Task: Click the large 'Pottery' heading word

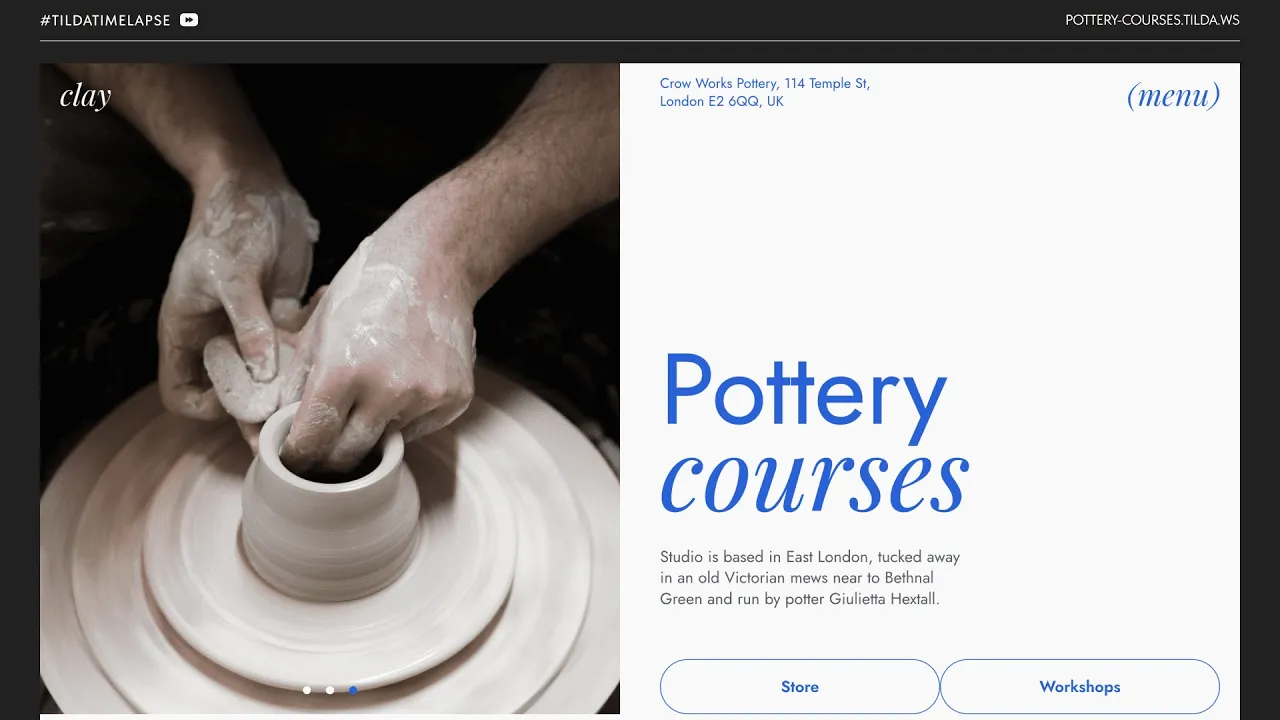Action: [805, 393]
